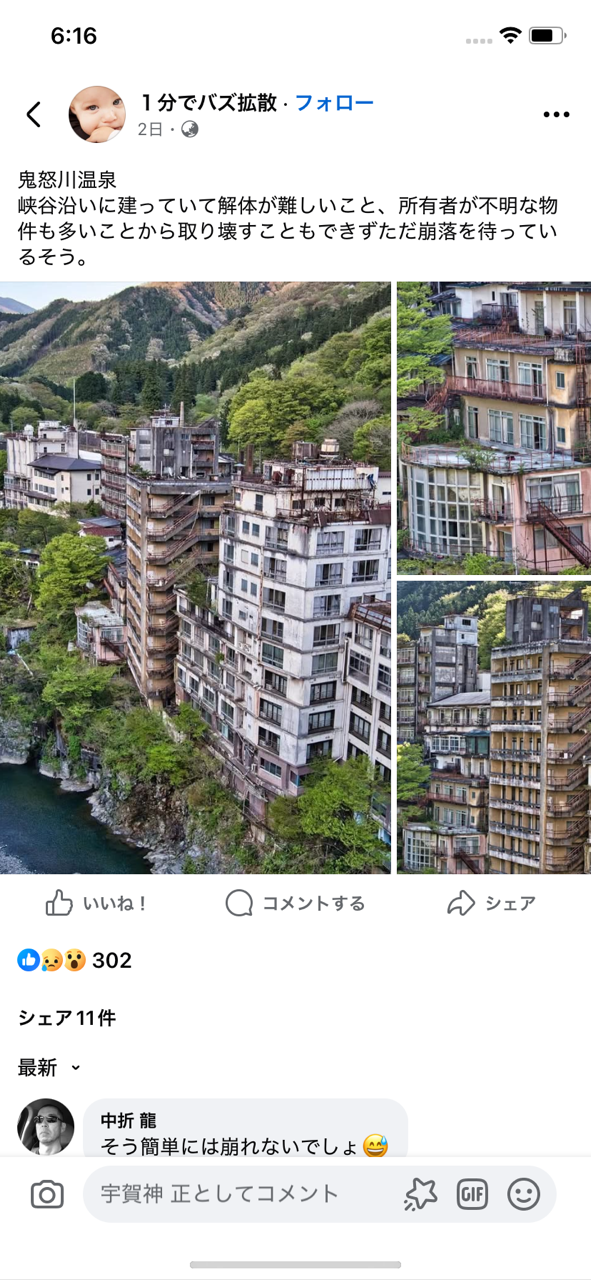Tap the sticker avatar icon in comment field

coord(421,1194)
